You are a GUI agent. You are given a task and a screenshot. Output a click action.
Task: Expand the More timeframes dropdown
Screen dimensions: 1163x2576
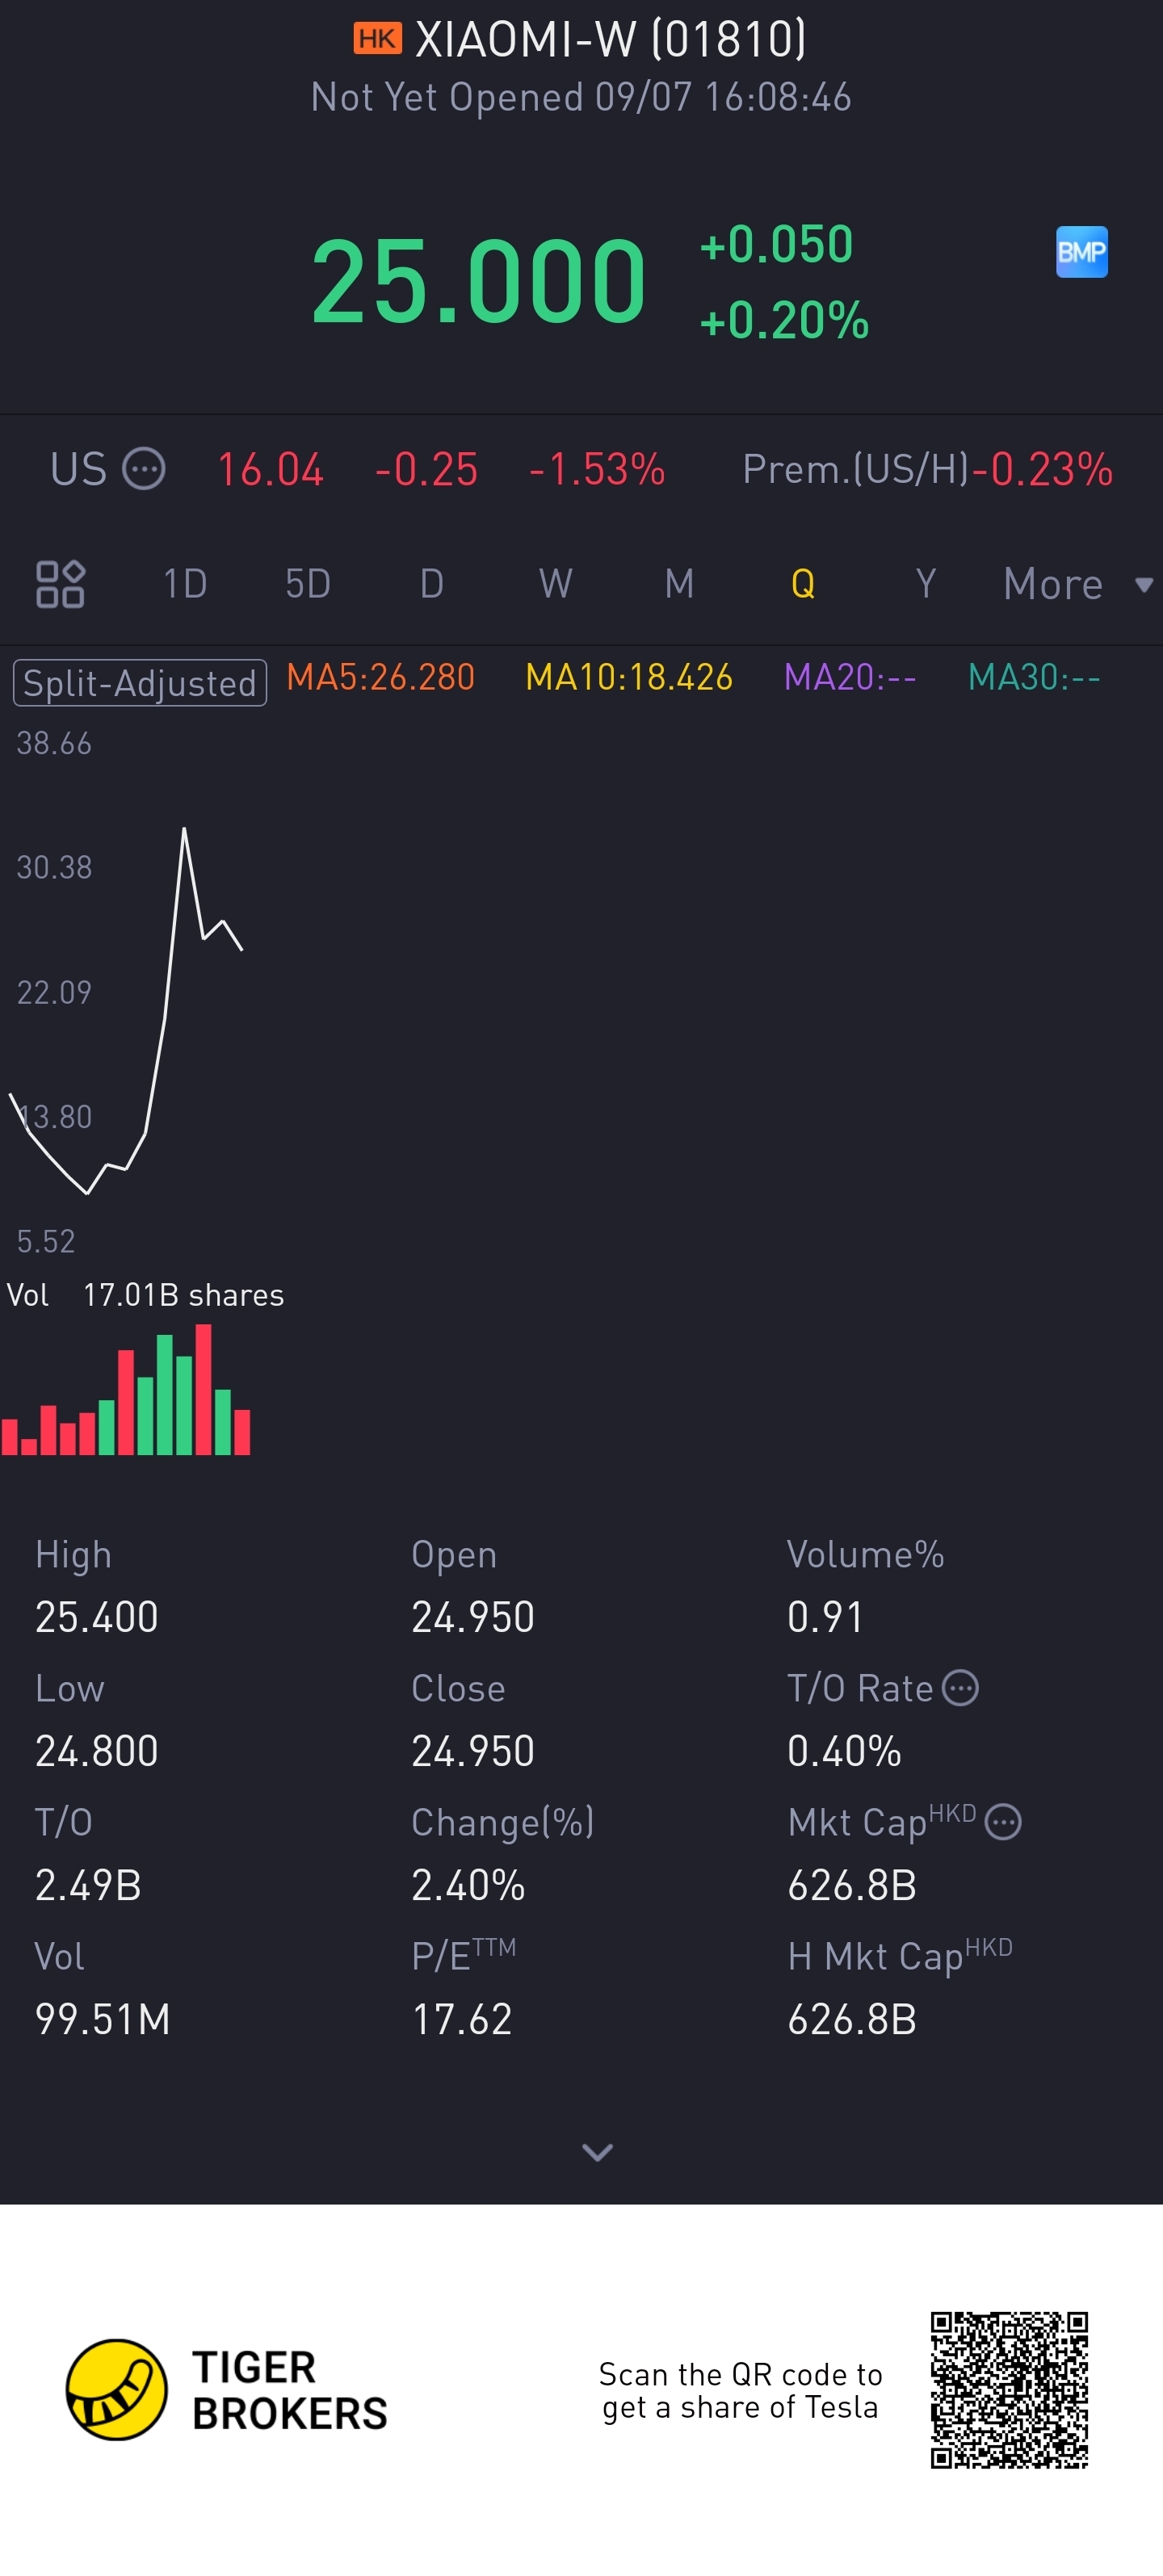pos(1076,584)
